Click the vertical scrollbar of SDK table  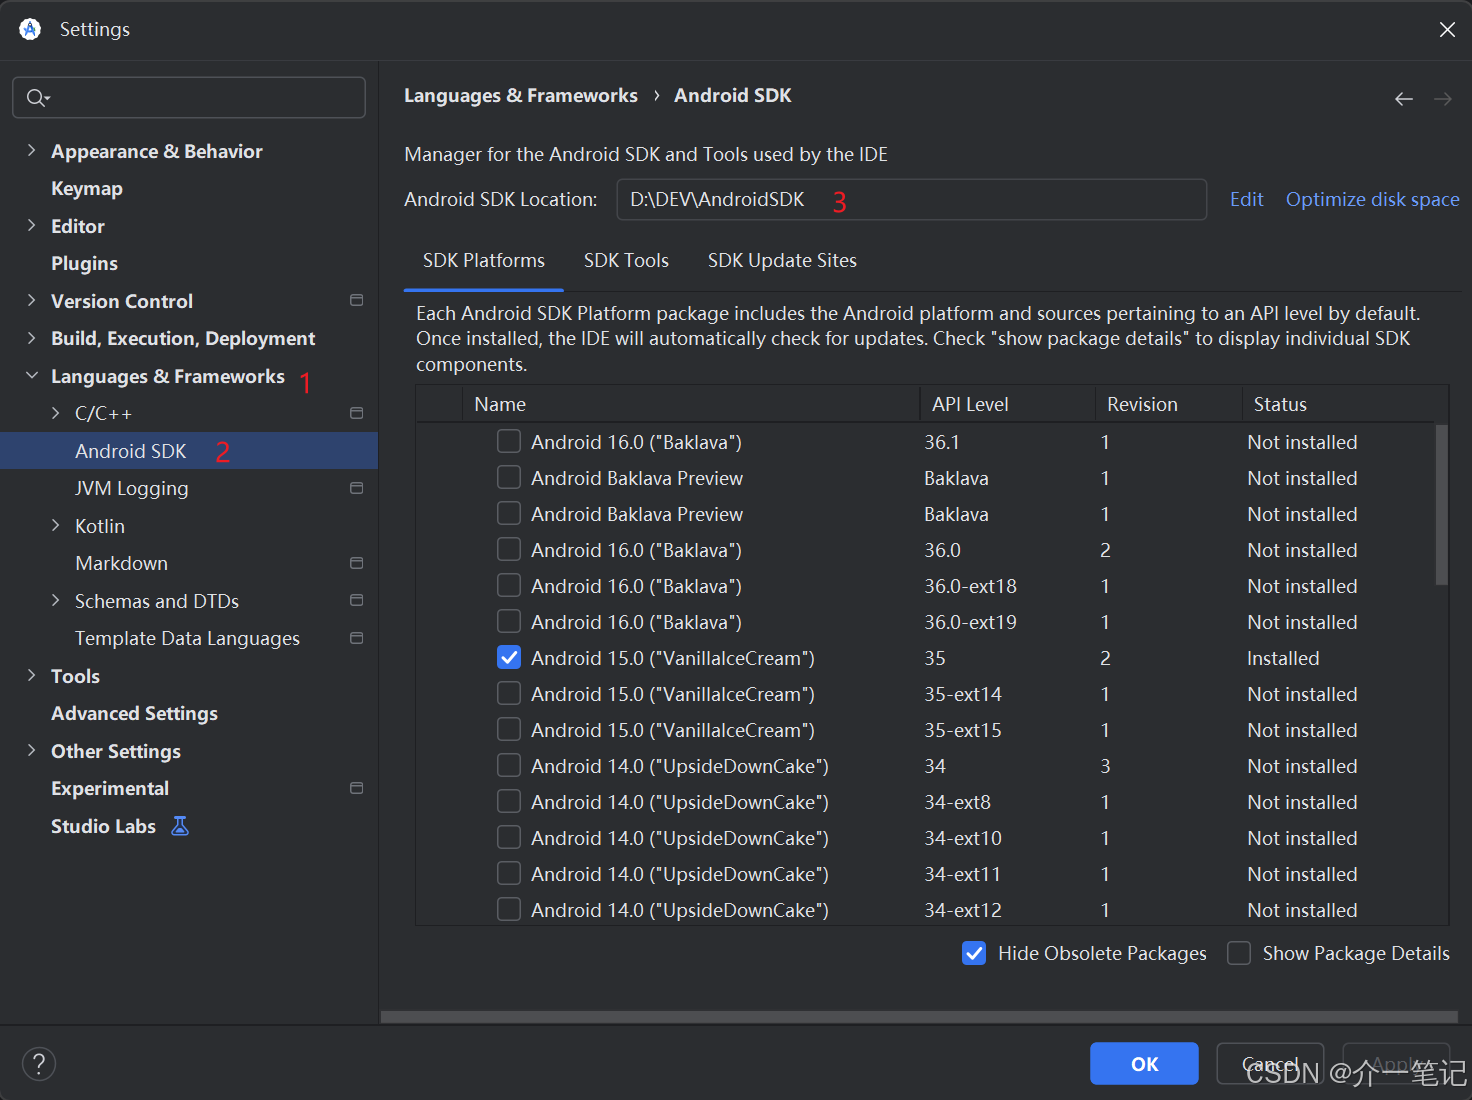[1441, 505]
